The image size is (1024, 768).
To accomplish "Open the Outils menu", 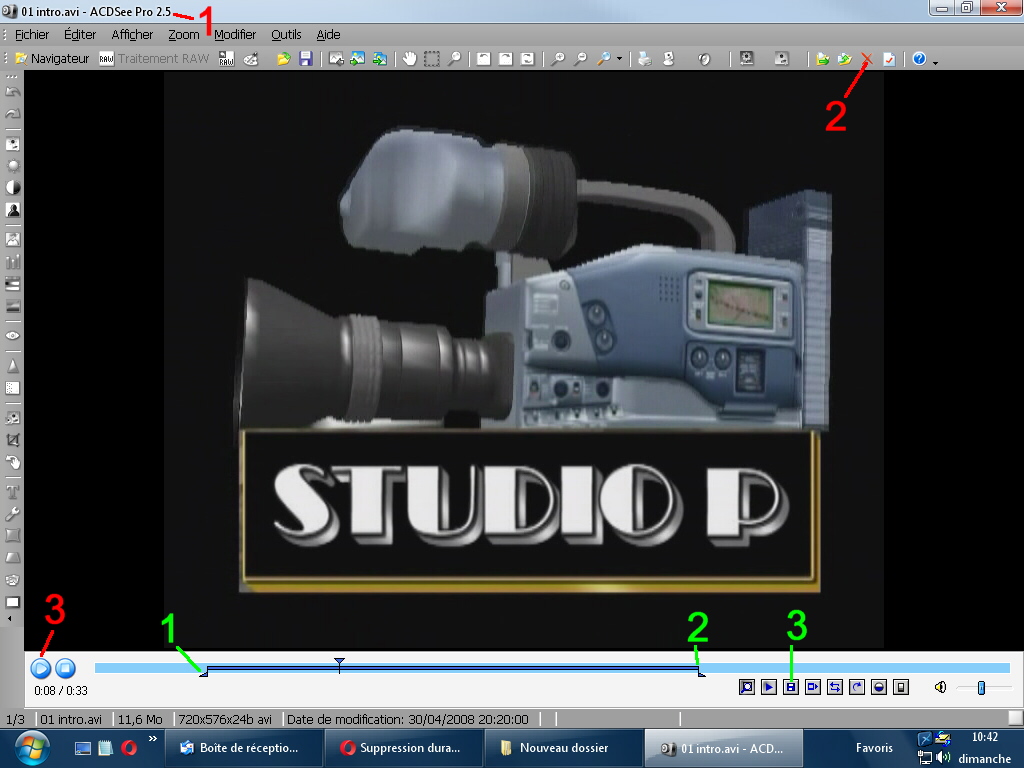I will (x=286, y=35).
